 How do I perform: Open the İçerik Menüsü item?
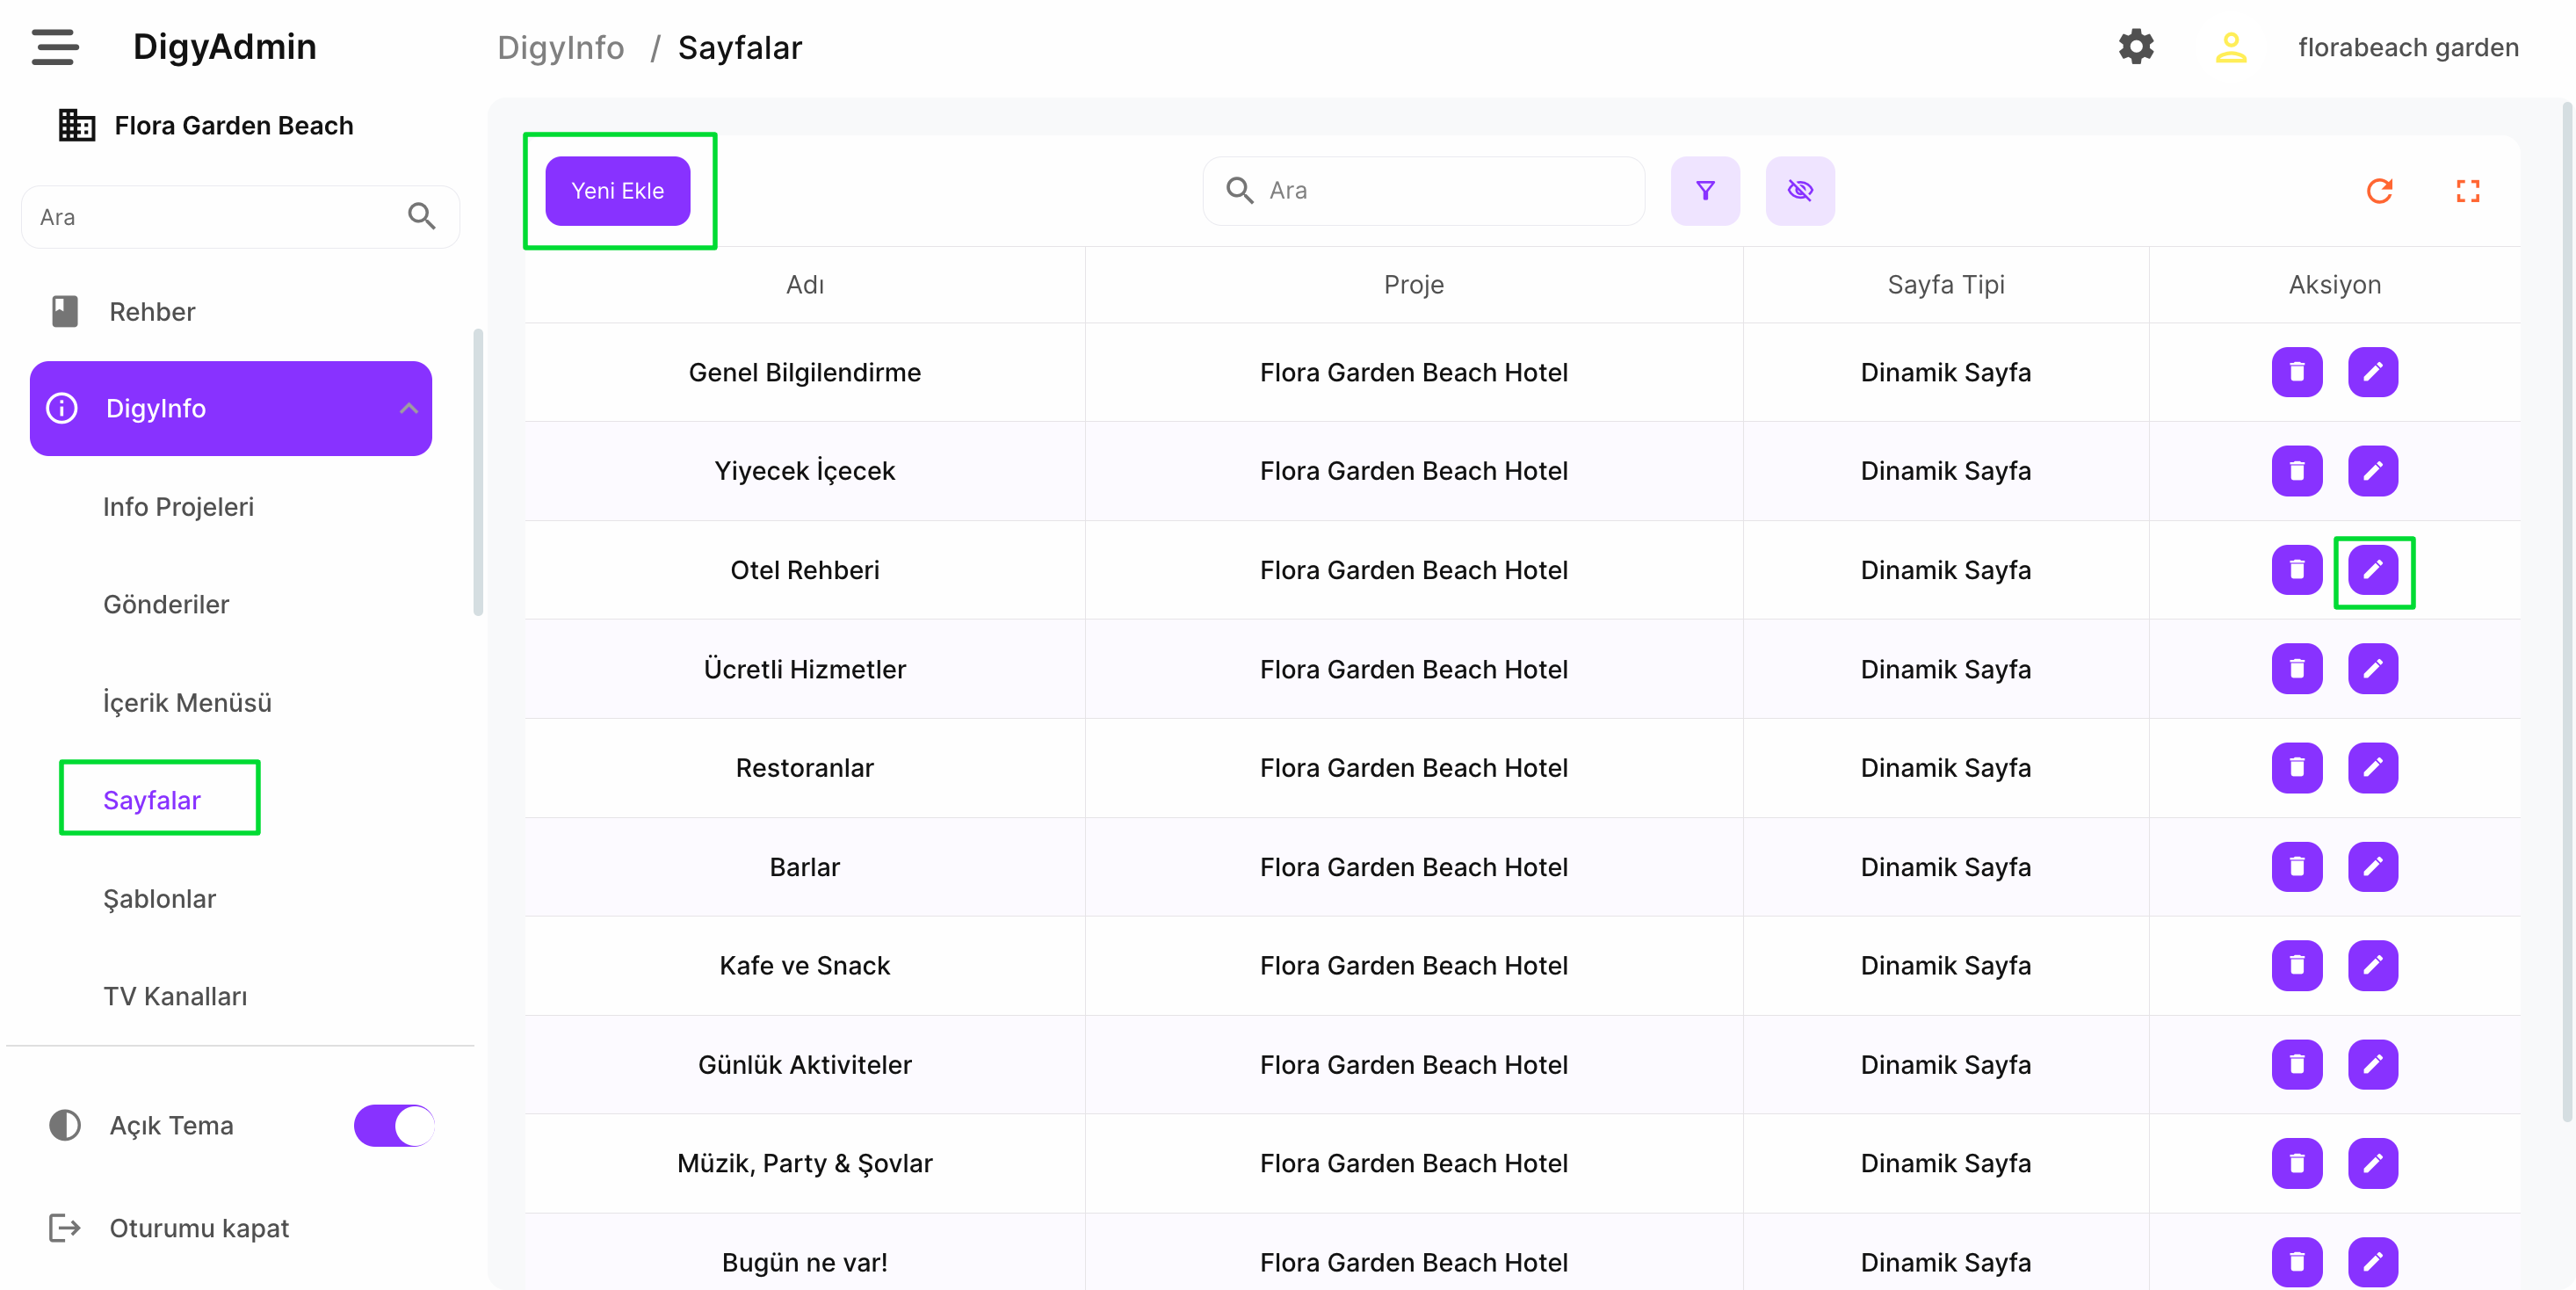[187, 702]
